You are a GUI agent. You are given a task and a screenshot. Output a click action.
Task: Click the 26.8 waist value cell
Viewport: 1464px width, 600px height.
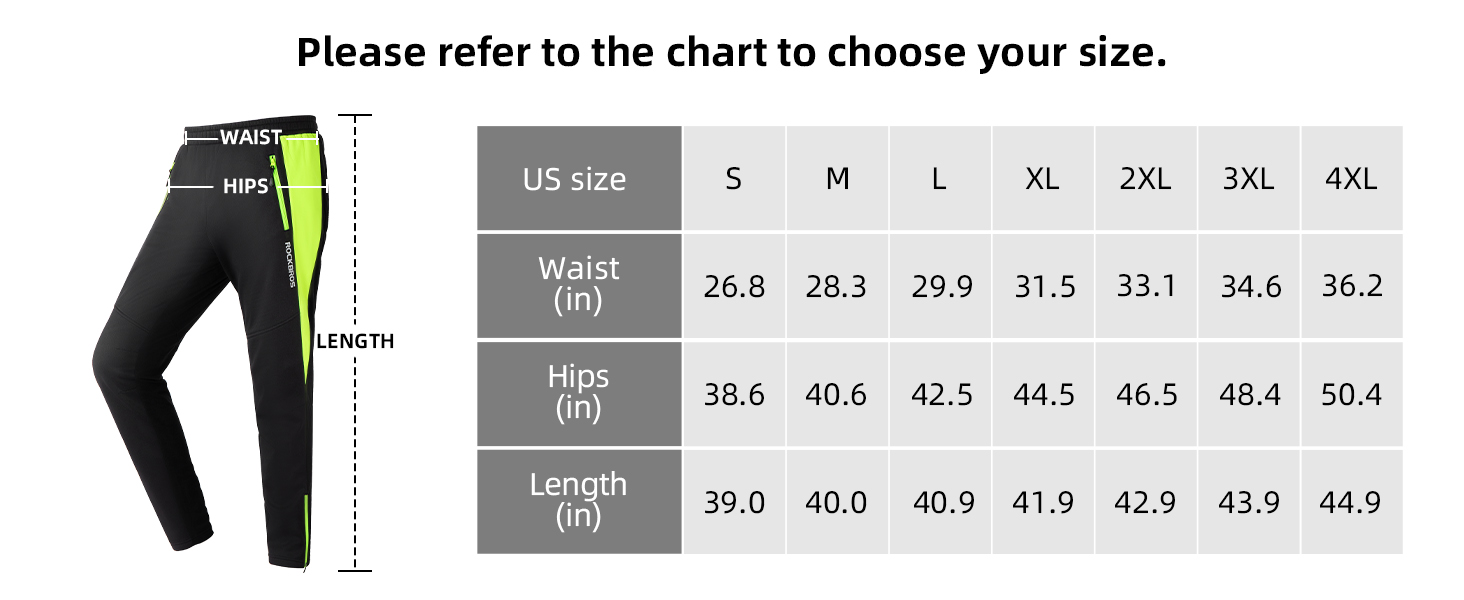pyautogui.click(x=734, y=288)
